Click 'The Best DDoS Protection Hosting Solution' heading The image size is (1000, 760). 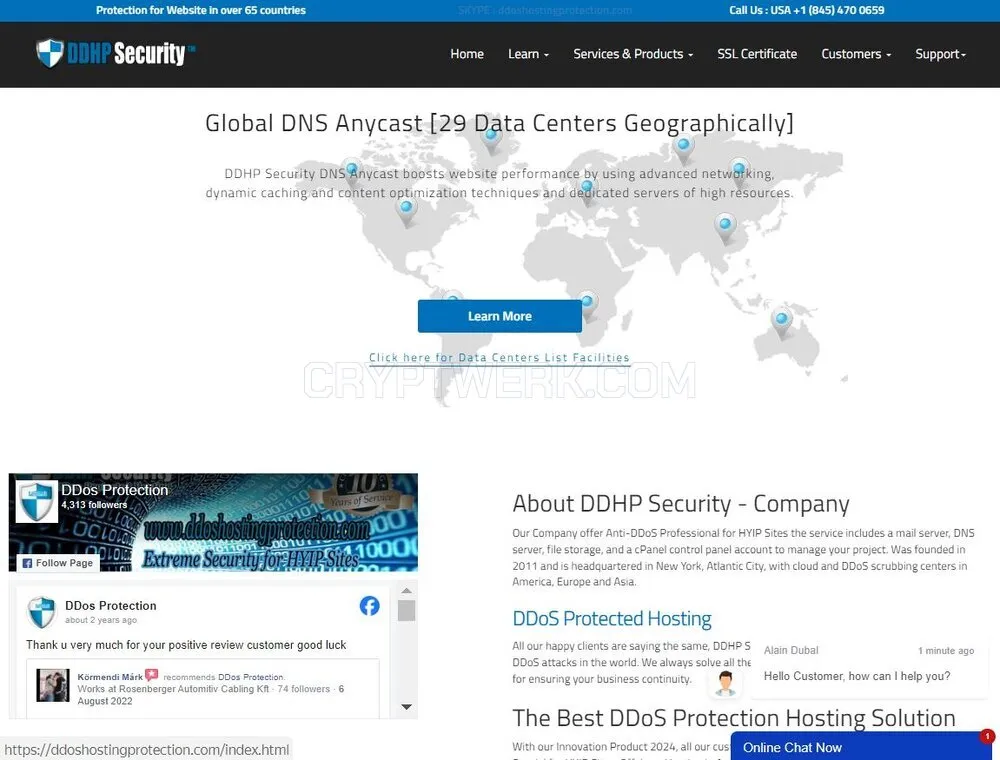click(733, 718)
